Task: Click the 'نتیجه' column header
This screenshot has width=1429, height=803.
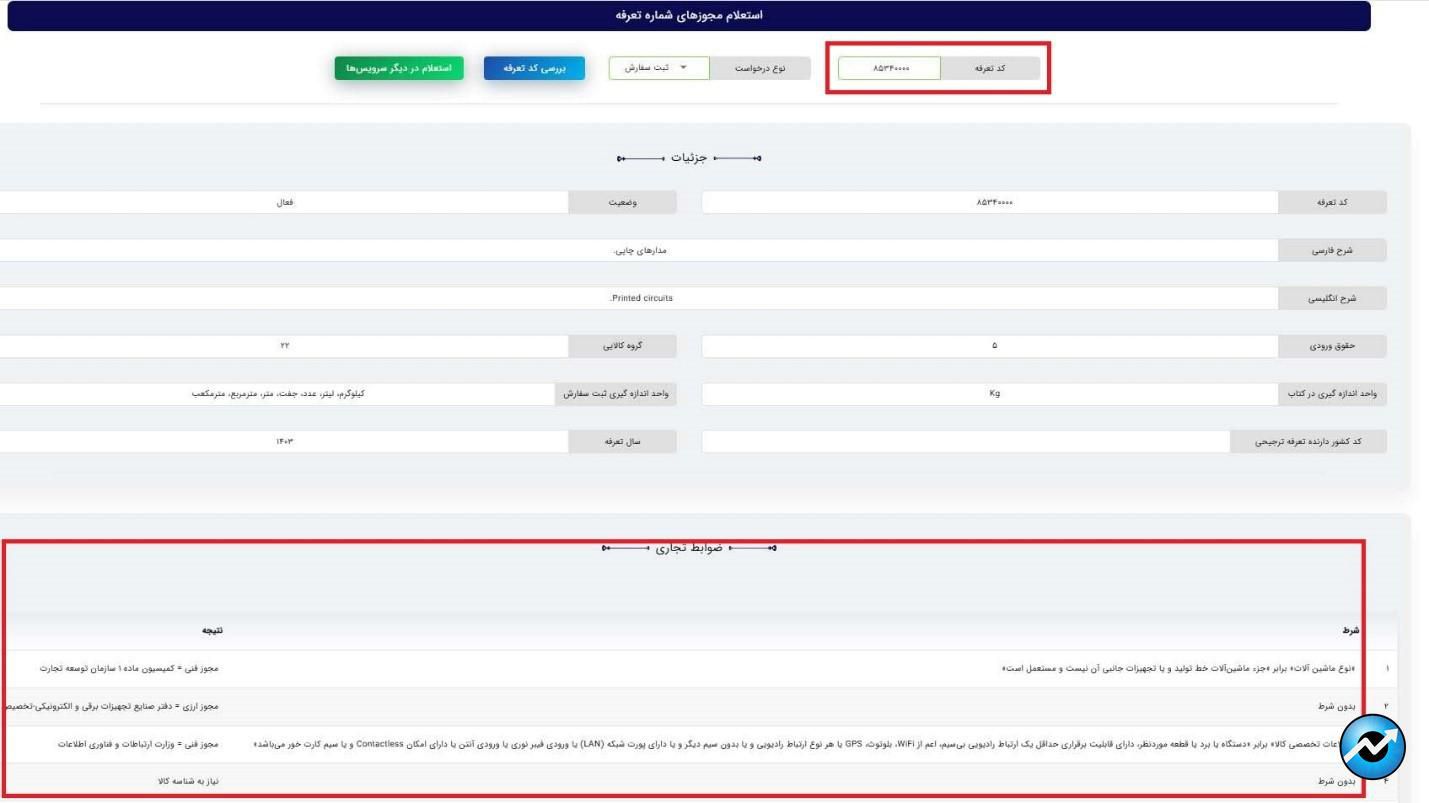Action: coord(212,631)
